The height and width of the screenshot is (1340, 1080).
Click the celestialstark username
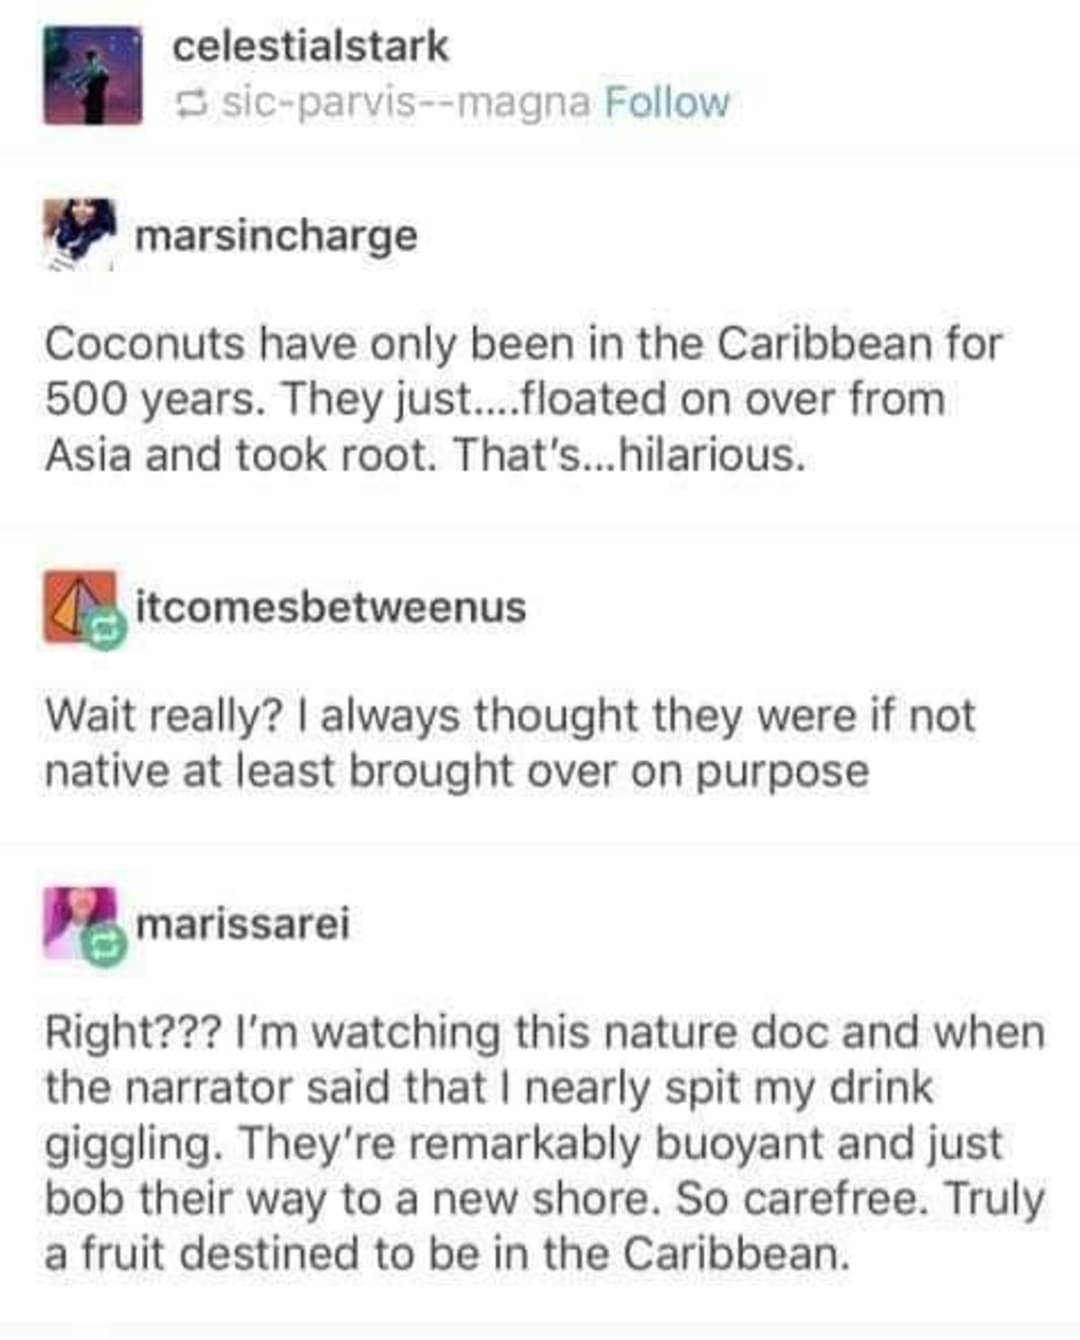[310, 47]
